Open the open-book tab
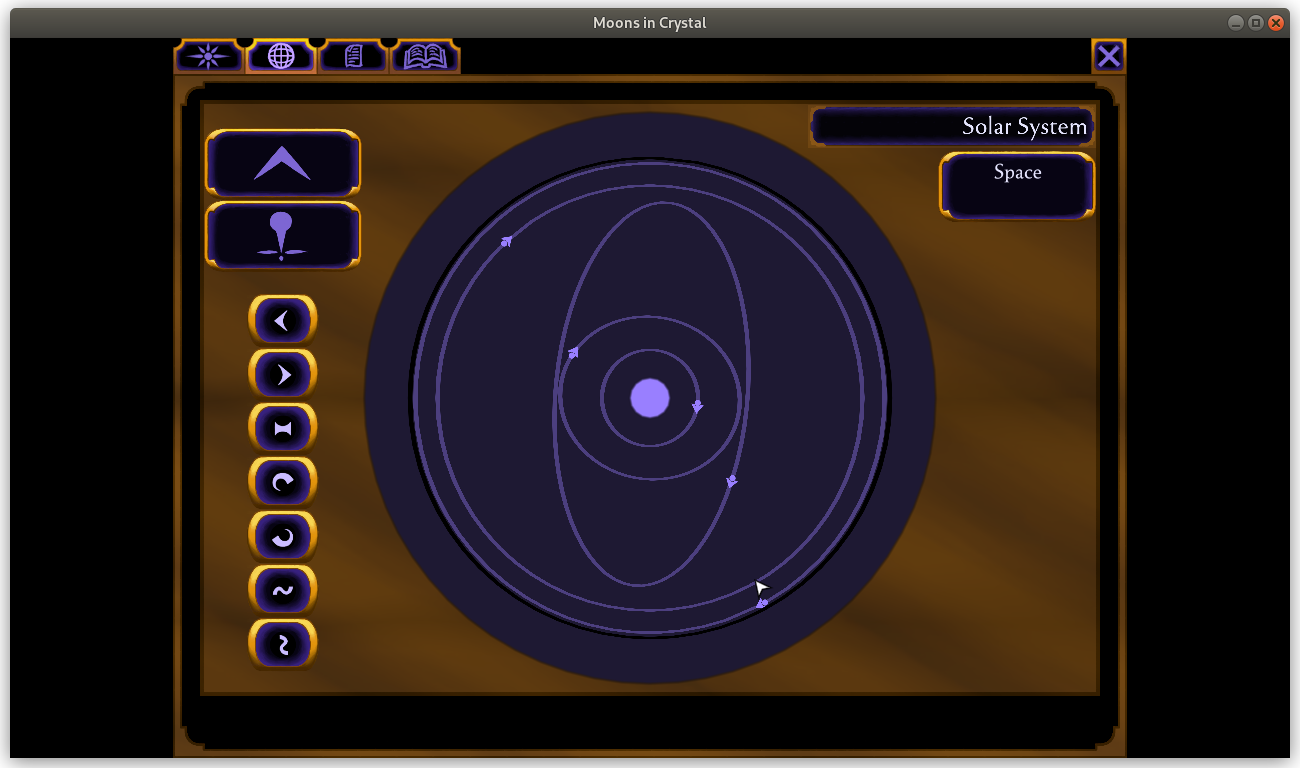This screenshot has height=768, width=1300. pyautogui.click(x=425, y=57)
